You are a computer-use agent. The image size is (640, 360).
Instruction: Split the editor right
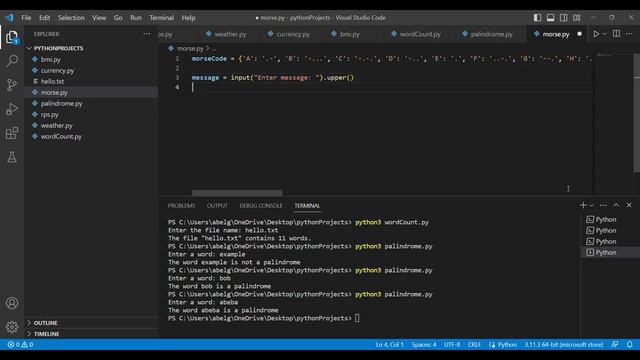pos(616,34)
